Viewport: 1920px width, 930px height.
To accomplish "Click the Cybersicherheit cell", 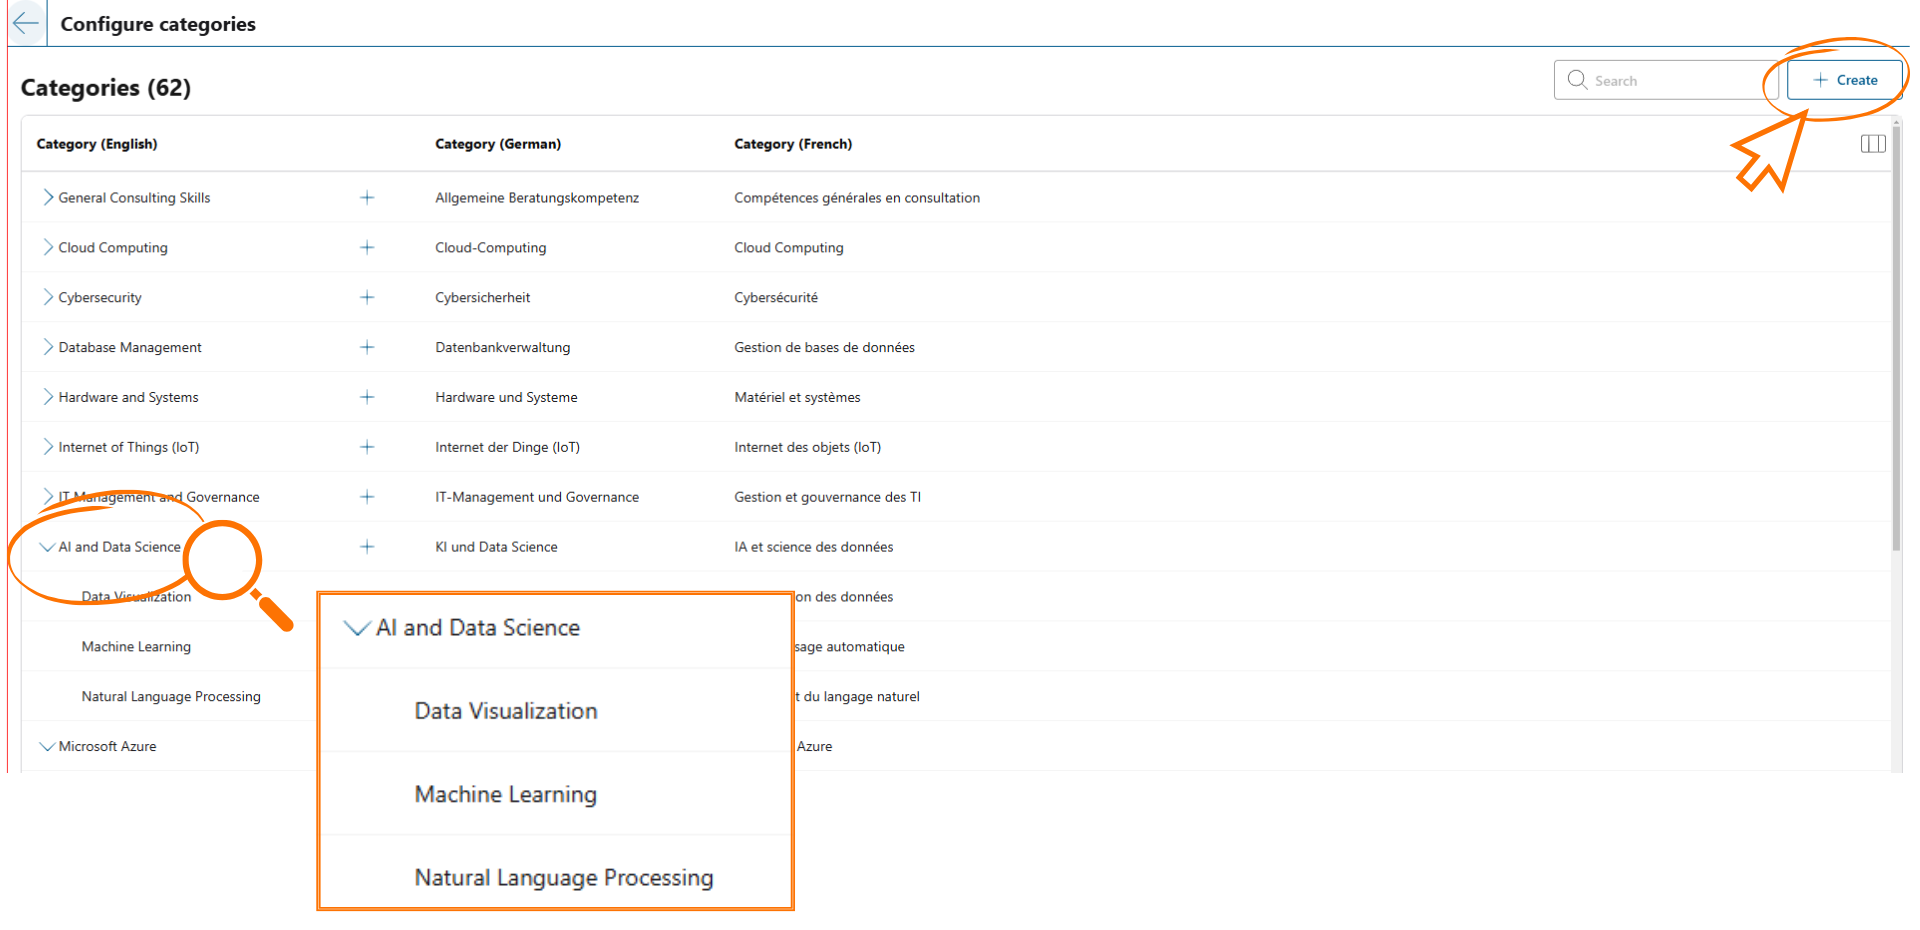I will [483, 298].
